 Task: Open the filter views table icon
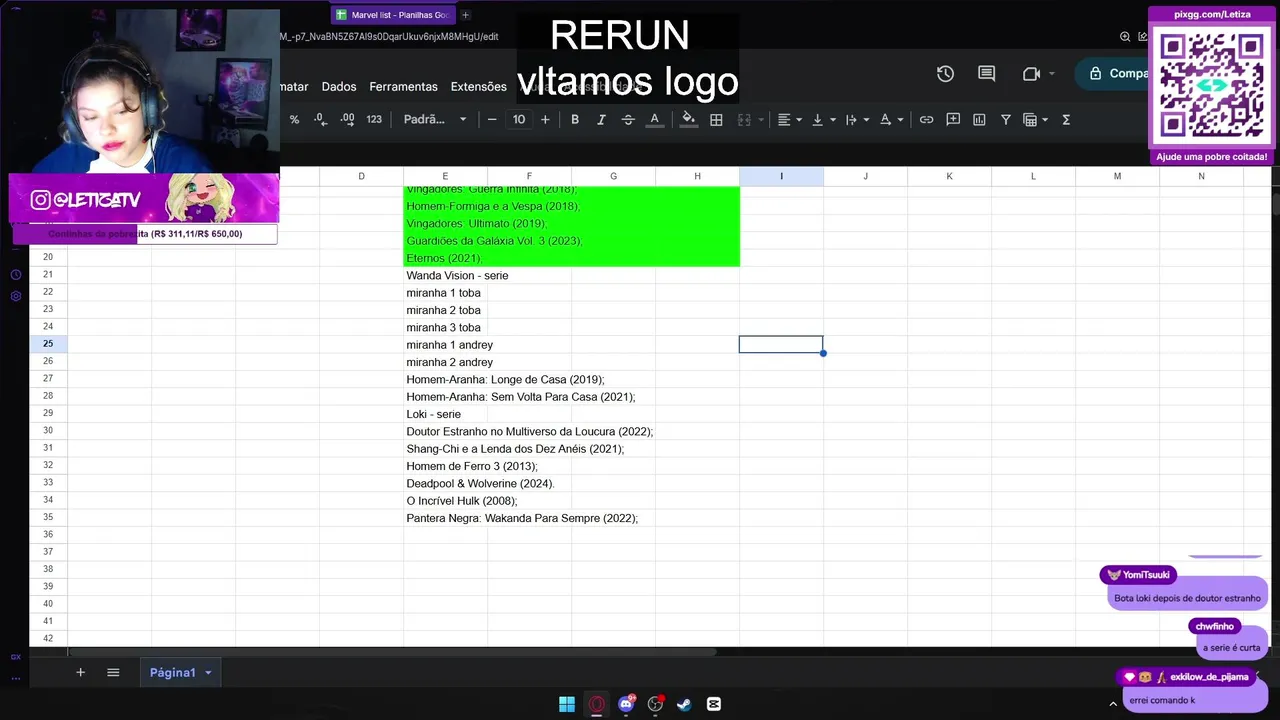1035,119
